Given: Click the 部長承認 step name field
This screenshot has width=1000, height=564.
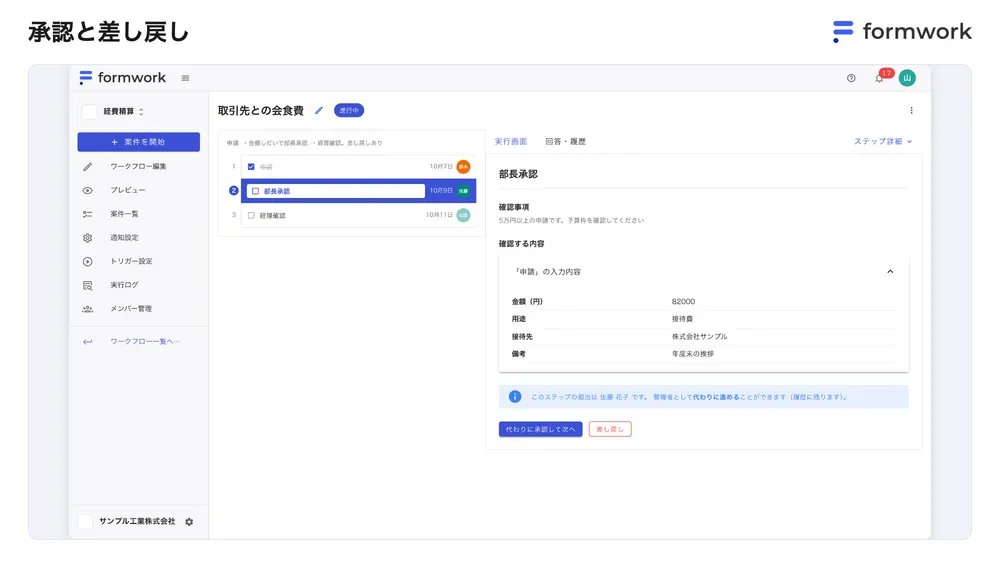Looking at the screenshot, I should point(336,191).
